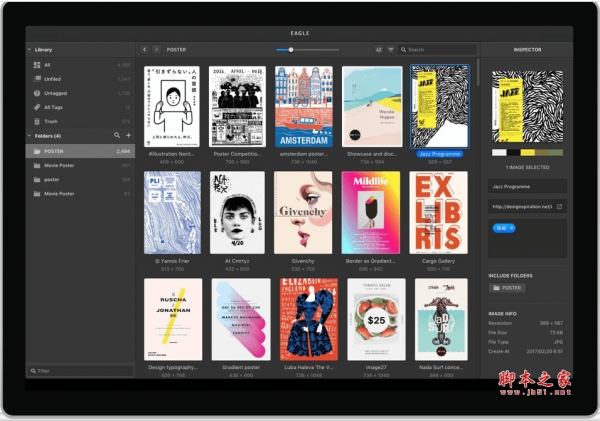600x421 pixels.
Task: Select the image27 $25 salad poster
Action: (x=376, y=319)
